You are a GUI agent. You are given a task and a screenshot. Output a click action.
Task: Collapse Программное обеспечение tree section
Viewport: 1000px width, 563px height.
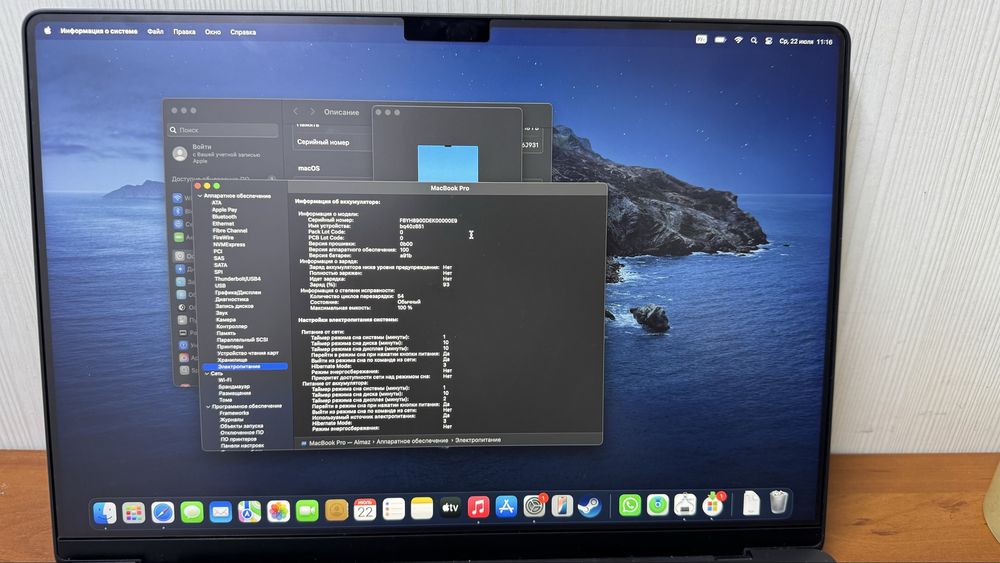[x=208, y=406]
